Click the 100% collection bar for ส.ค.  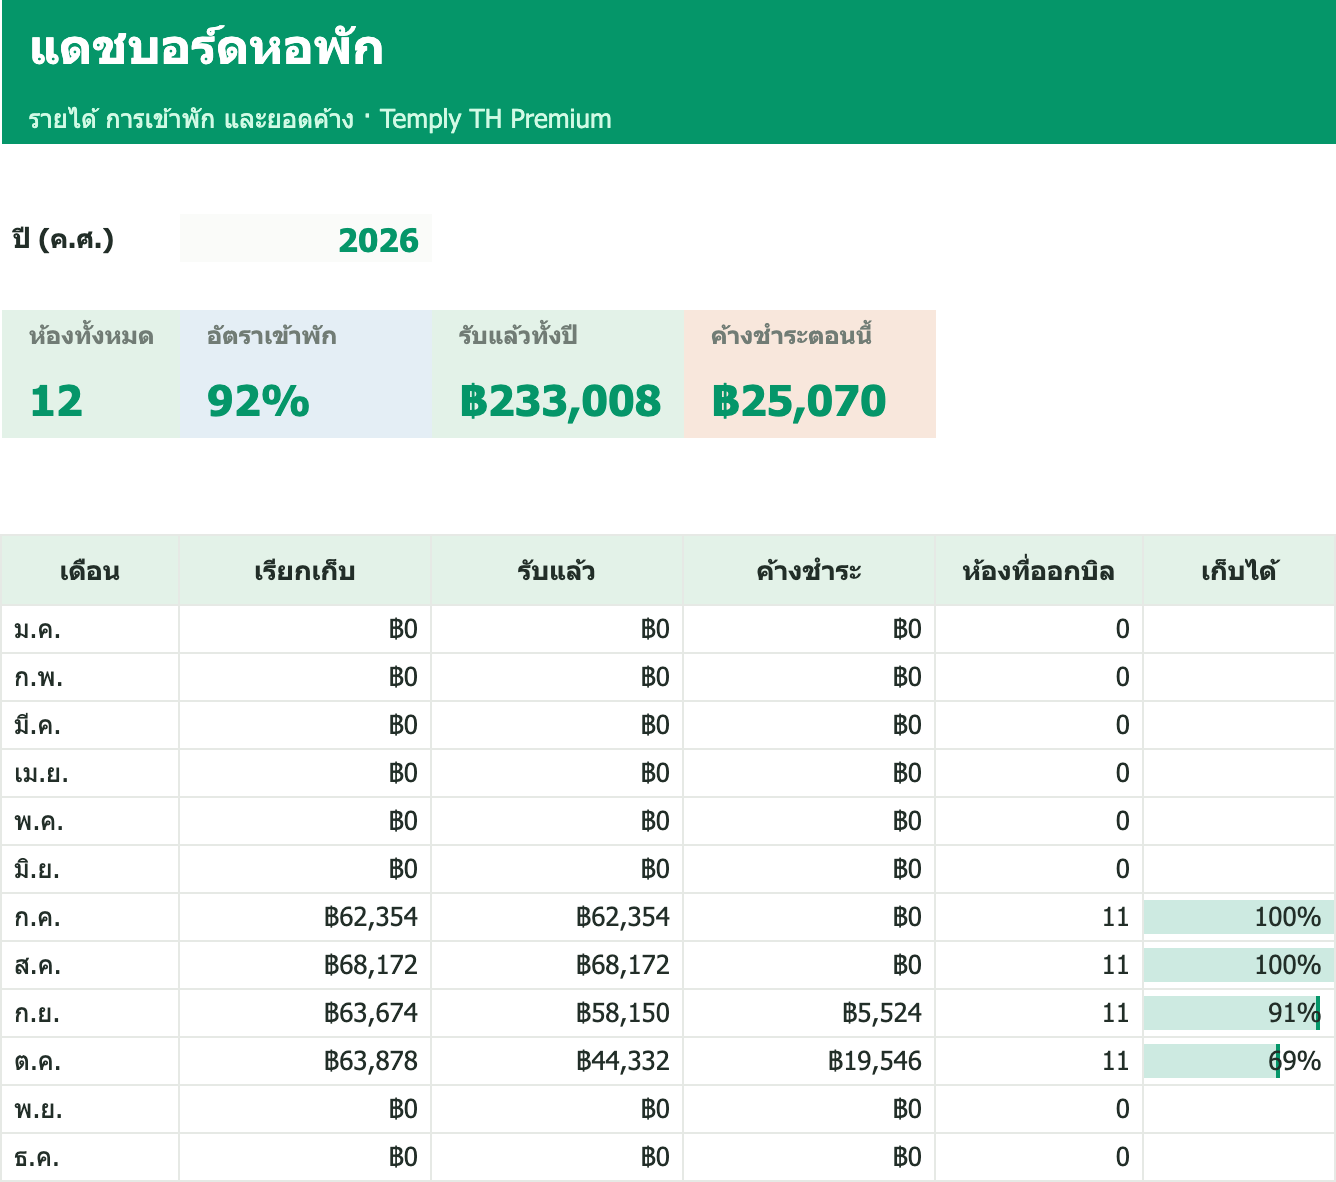coord(1239,965)
